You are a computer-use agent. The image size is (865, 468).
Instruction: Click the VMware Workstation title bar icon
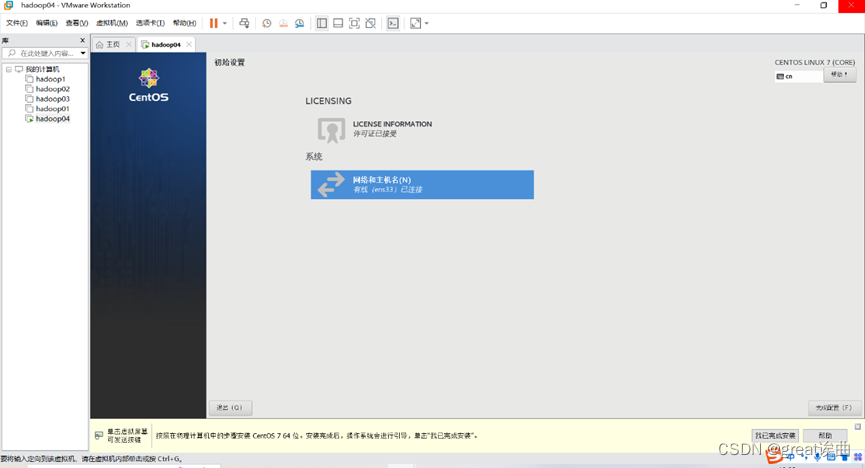[9, 5]
